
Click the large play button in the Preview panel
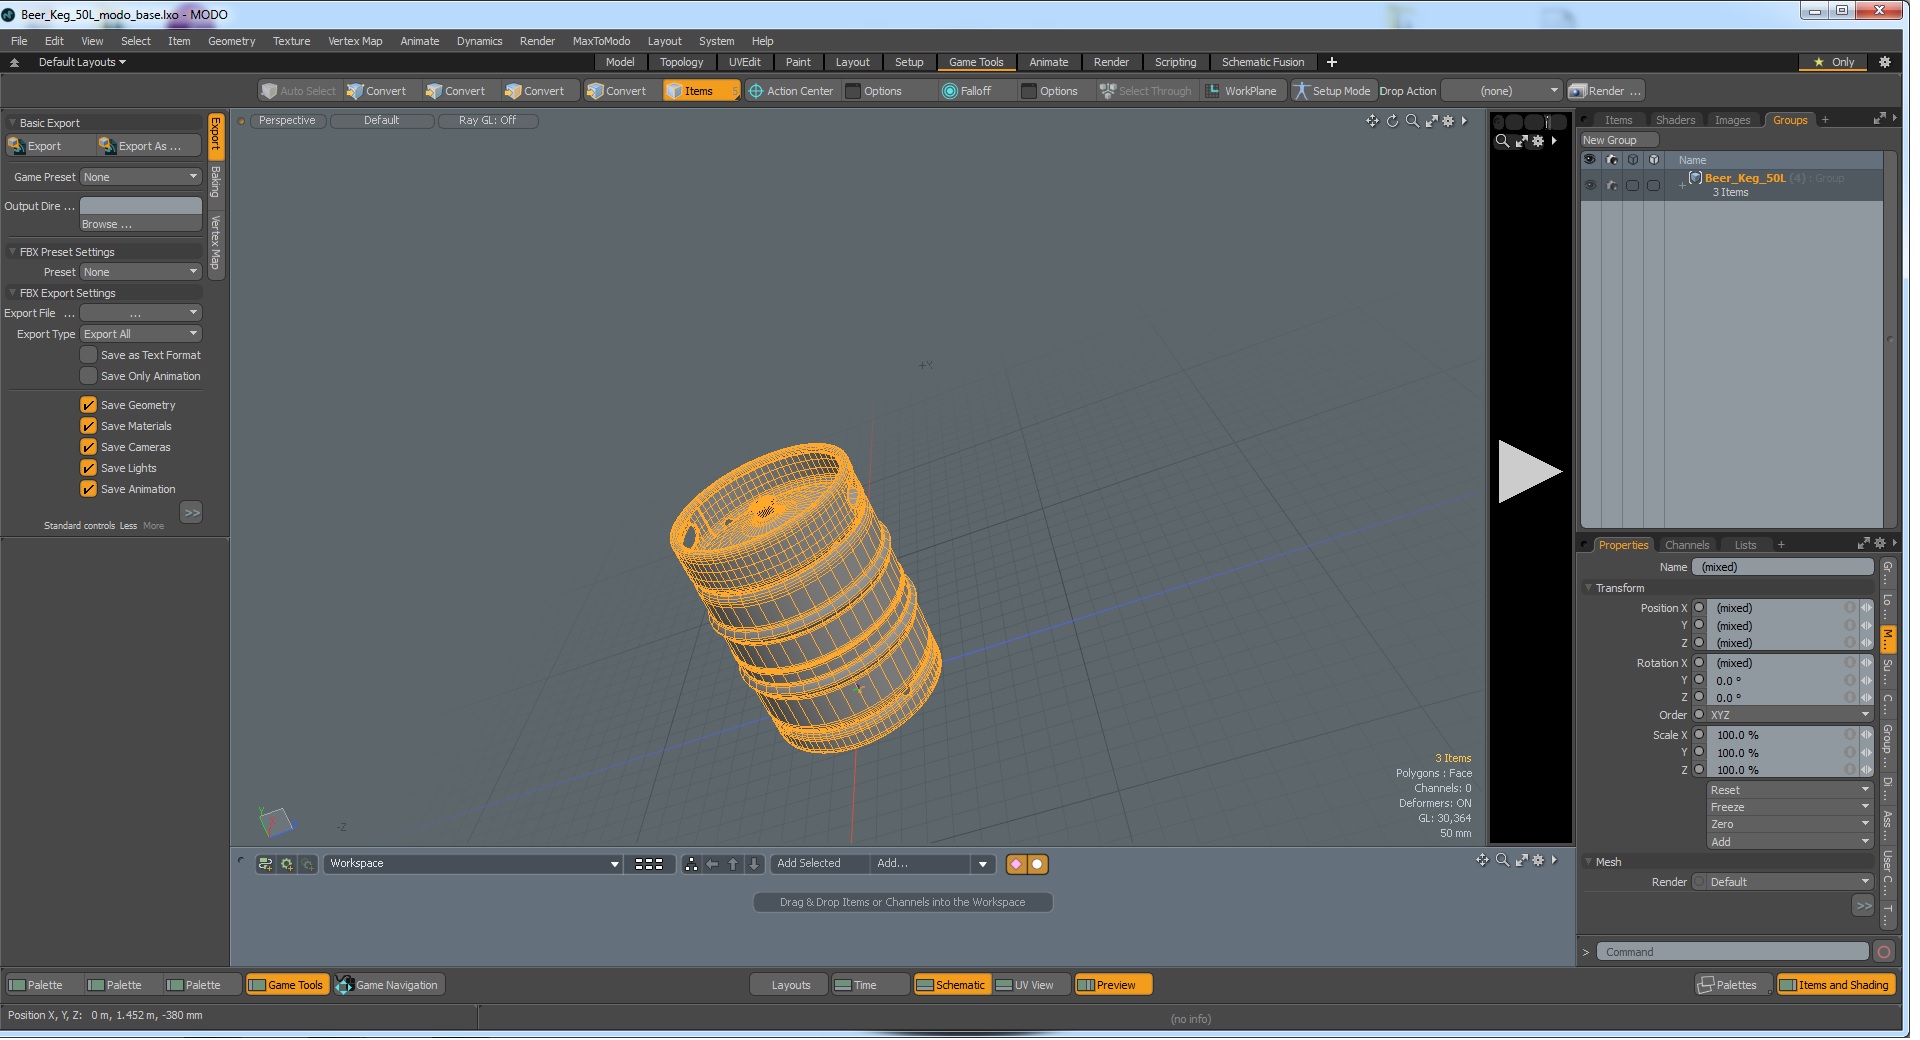pos(1529,472)
